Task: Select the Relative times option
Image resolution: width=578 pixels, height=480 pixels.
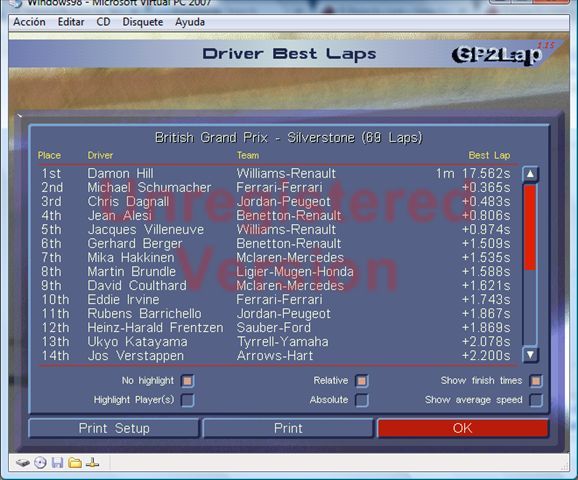Action: pos(362,381)
